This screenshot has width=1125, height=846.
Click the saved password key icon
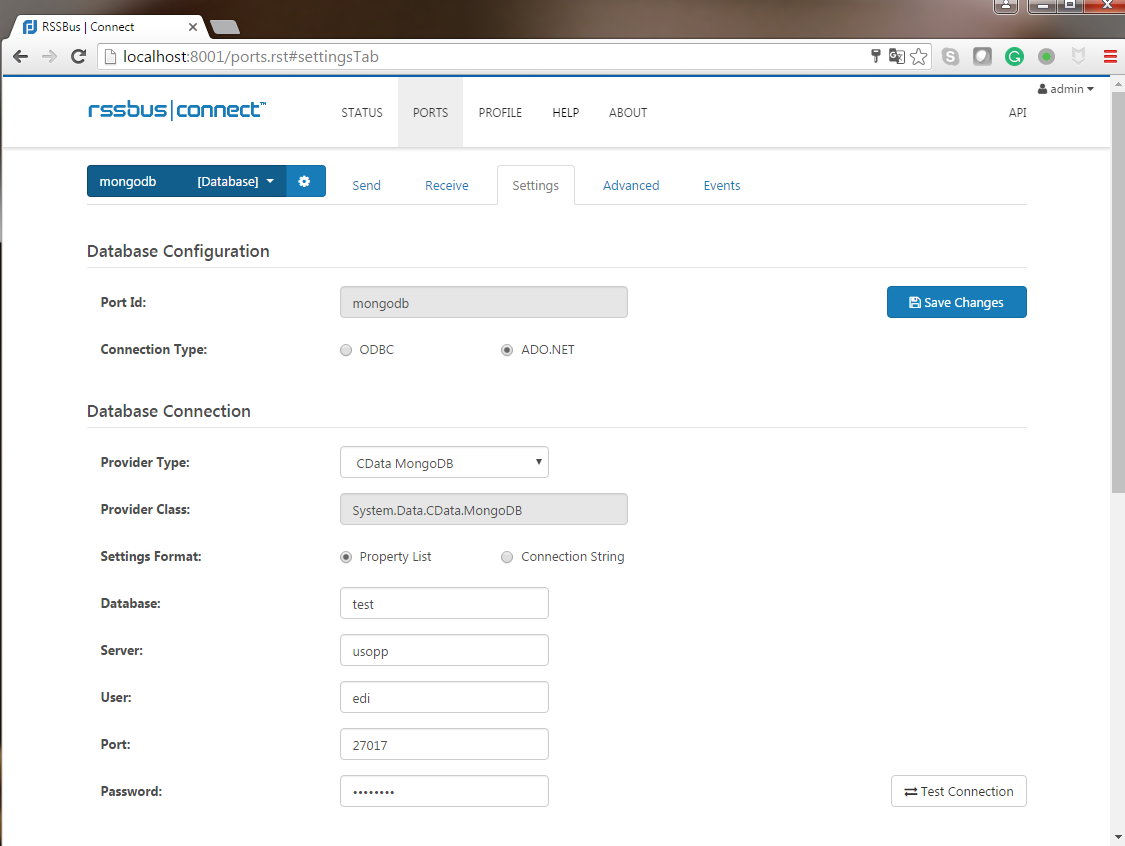click(876, 57)
